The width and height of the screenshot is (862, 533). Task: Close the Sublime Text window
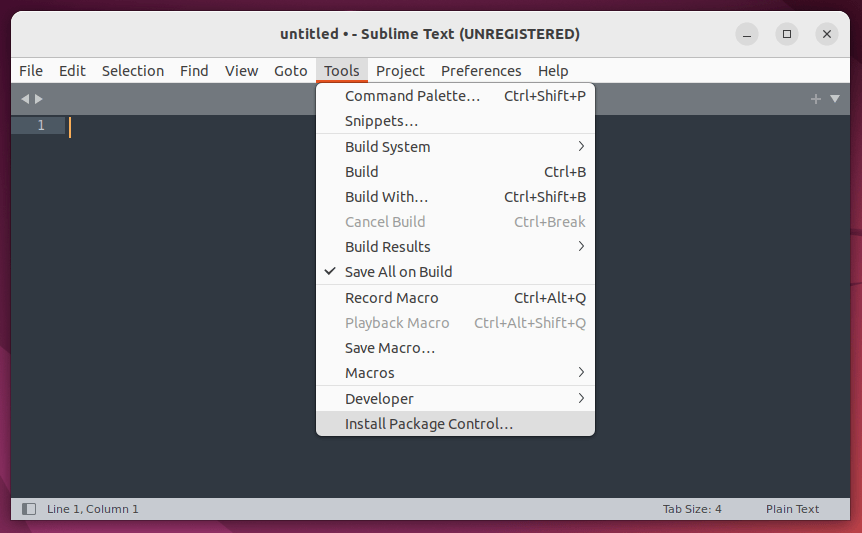(826, 34)
